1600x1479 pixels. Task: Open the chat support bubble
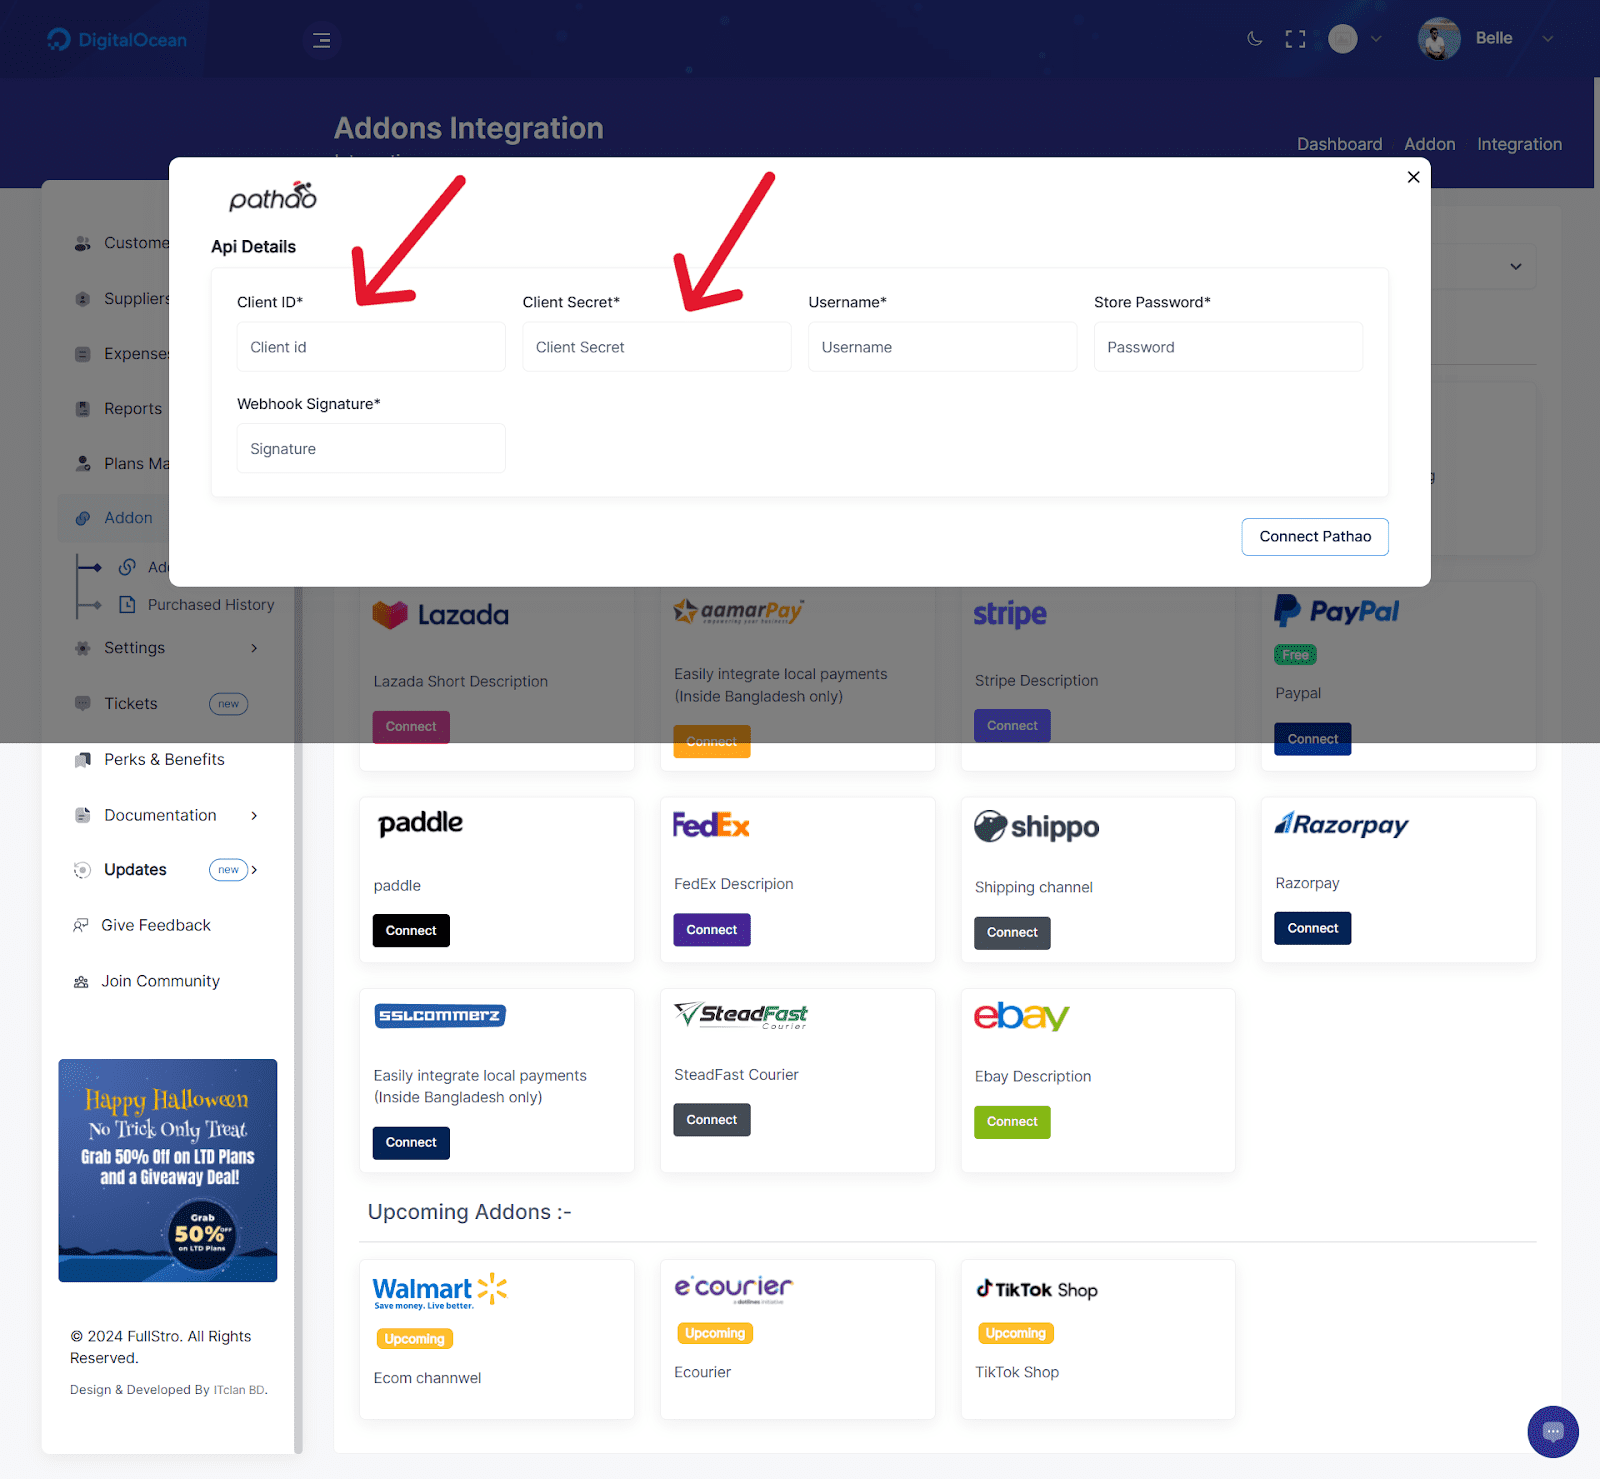(1552, 1431)
